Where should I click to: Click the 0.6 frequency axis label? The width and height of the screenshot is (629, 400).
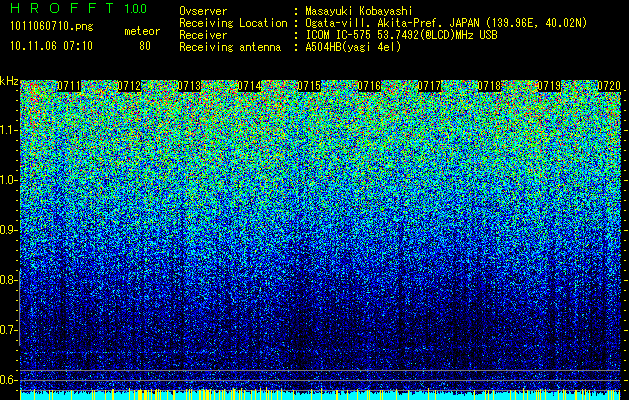[8, 380]
